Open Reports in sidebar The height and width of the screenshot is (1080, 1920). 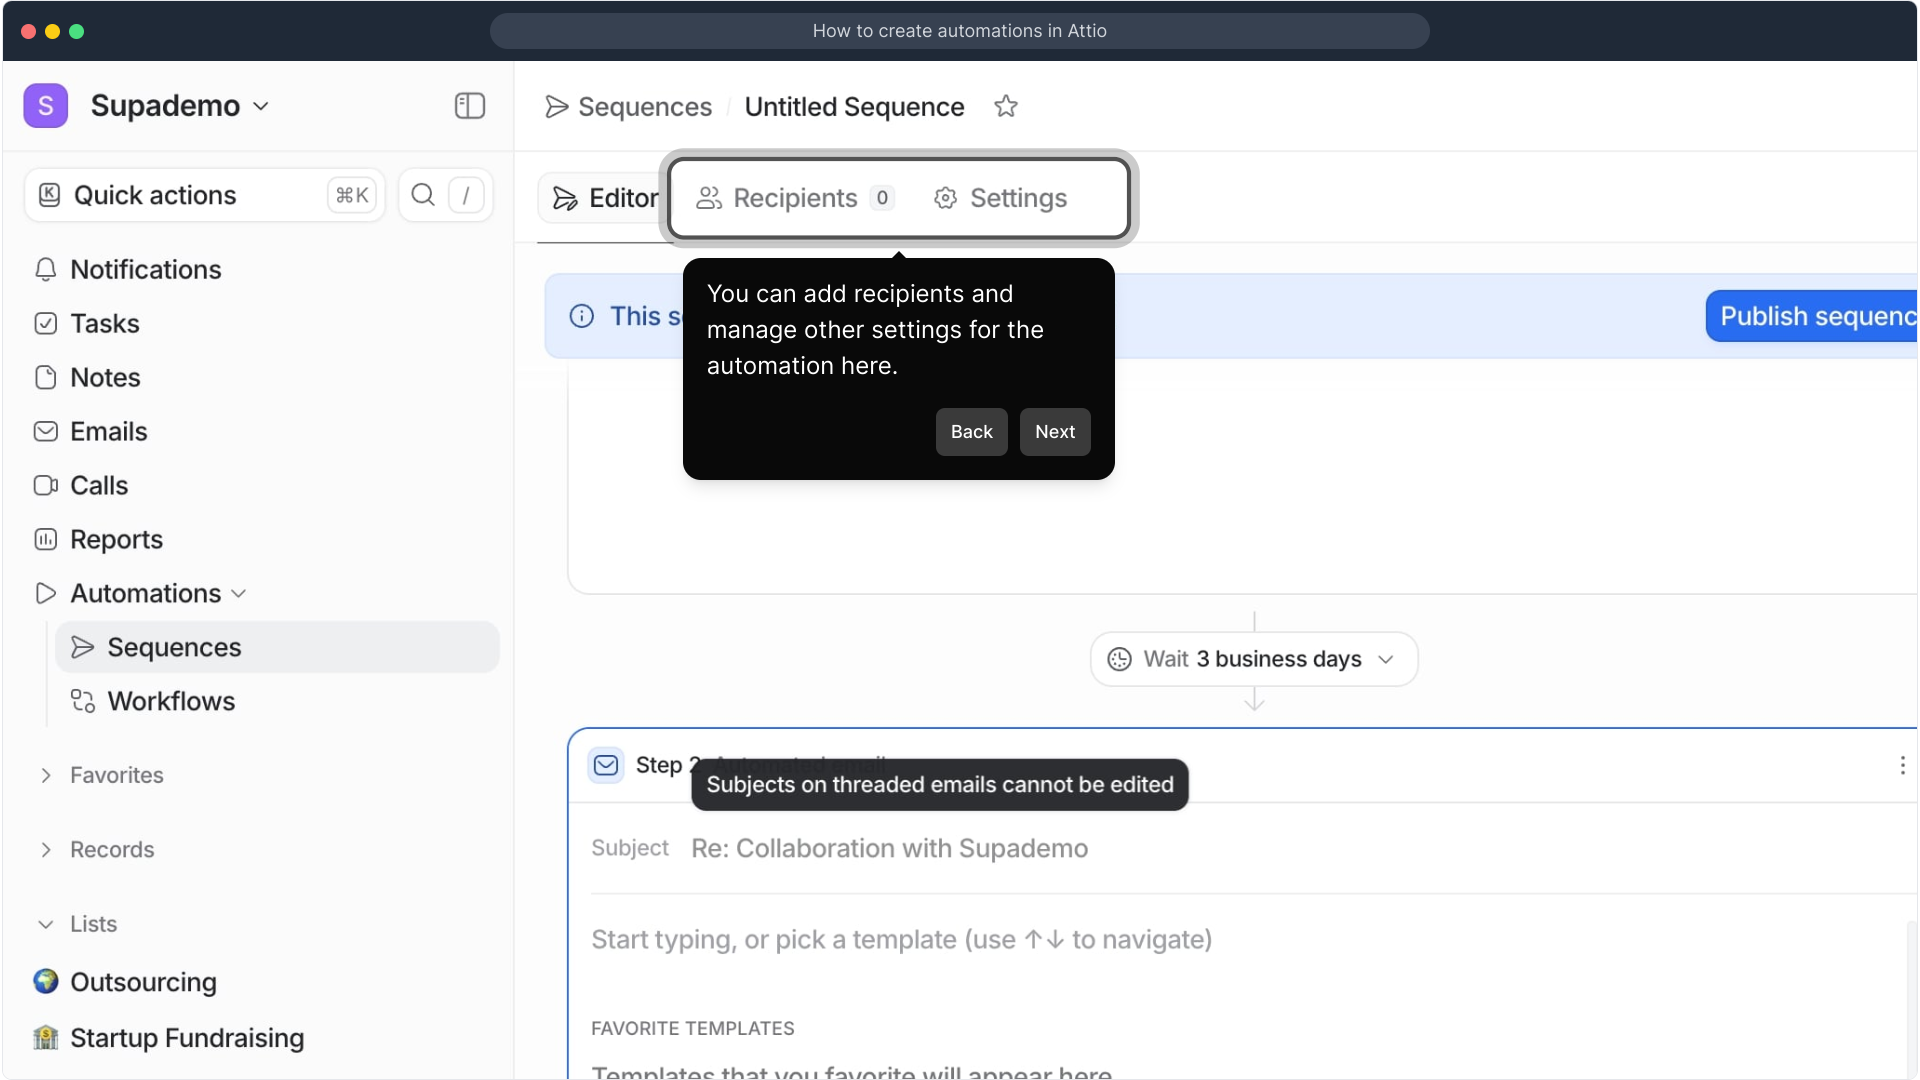pos(116,540)
